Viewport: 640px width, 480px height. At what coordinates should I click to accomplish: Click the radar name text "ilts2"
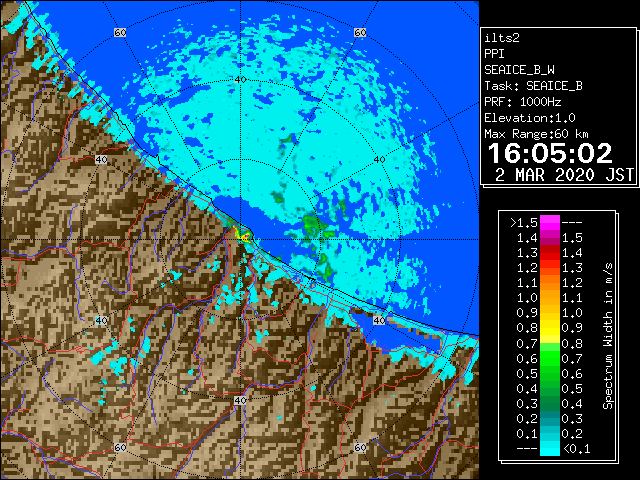point(502,38)
